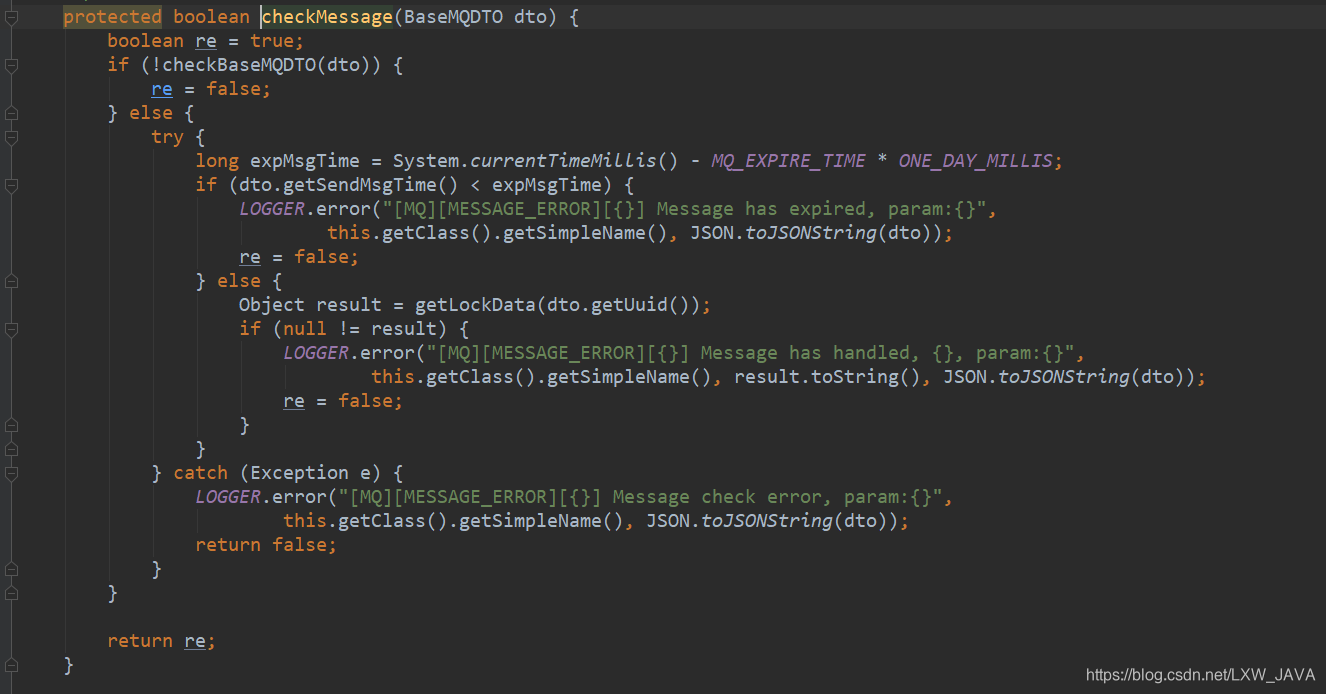The width and height of the screenshot is (1326, 694).
Task: Click 'boolean re = true;' declaration
Action: [205, 41]
